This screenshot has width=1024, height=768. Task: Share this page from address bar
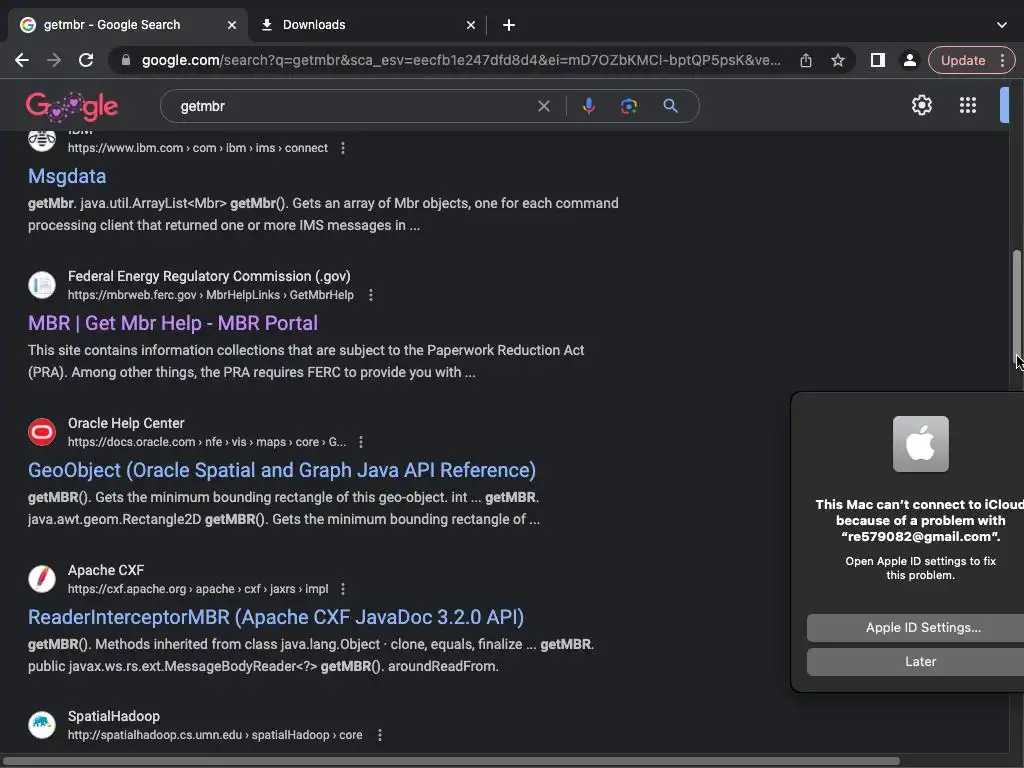806,61
